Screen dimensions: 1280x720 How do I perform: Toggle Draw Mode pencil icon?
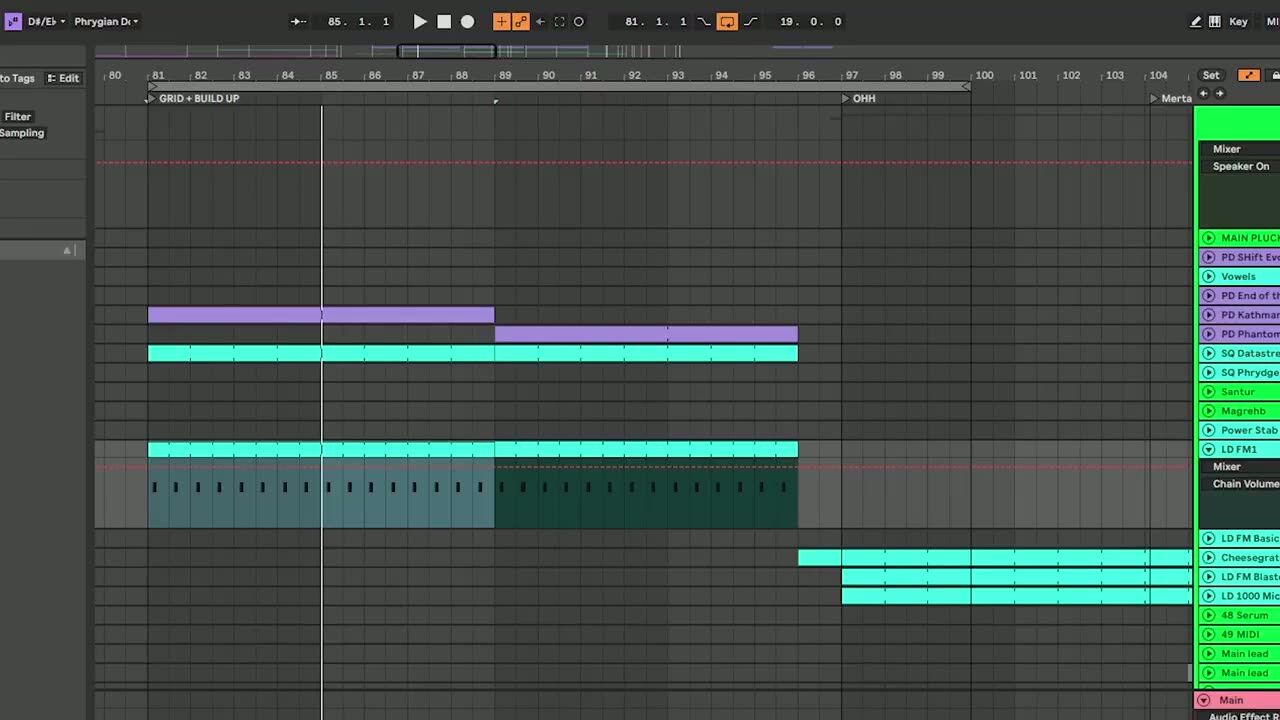1196,21
